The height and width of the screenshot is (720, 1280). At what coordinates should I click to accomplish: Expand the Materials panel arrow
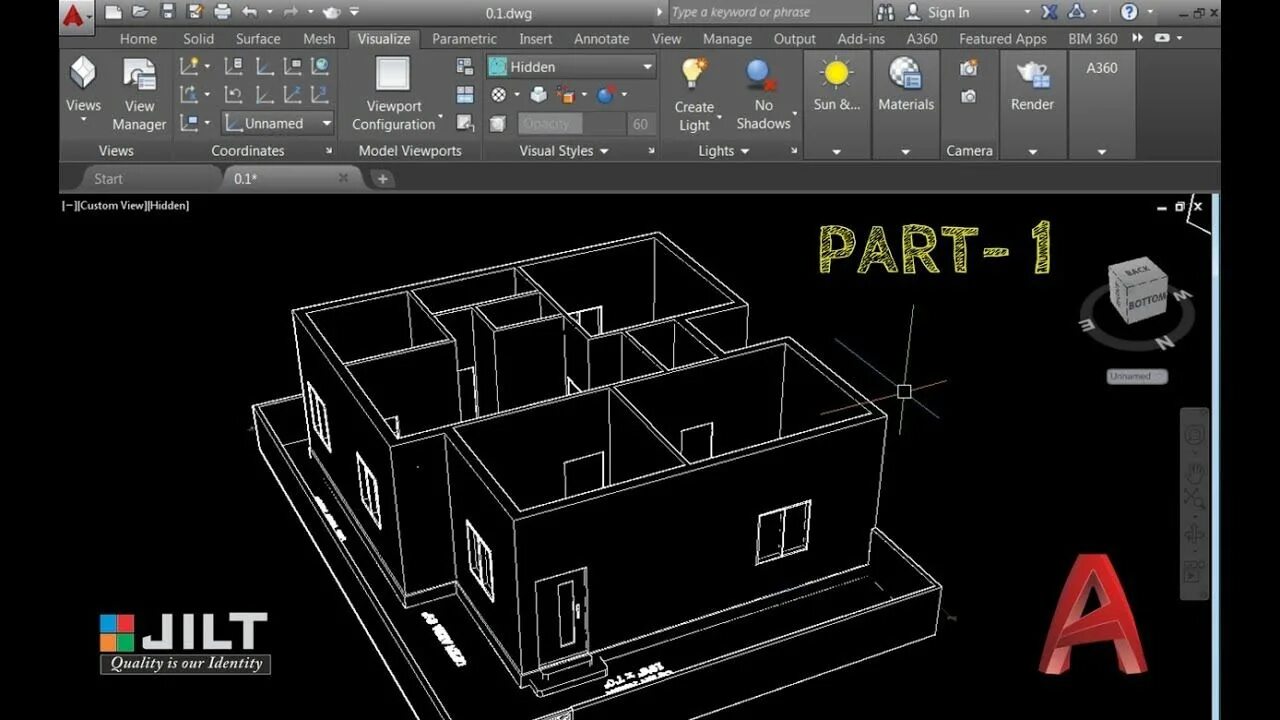pyautogui.click(x=906, y=152)
